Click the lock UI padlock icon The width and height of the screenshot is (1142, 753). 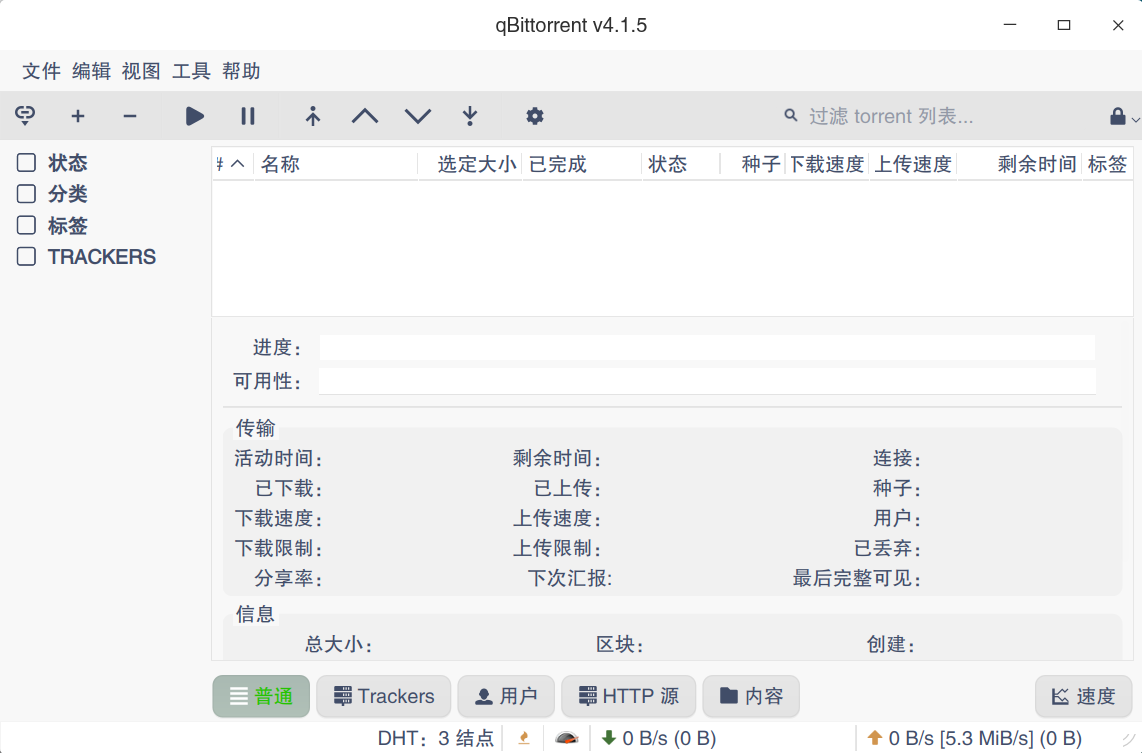tap(1117, 116)
